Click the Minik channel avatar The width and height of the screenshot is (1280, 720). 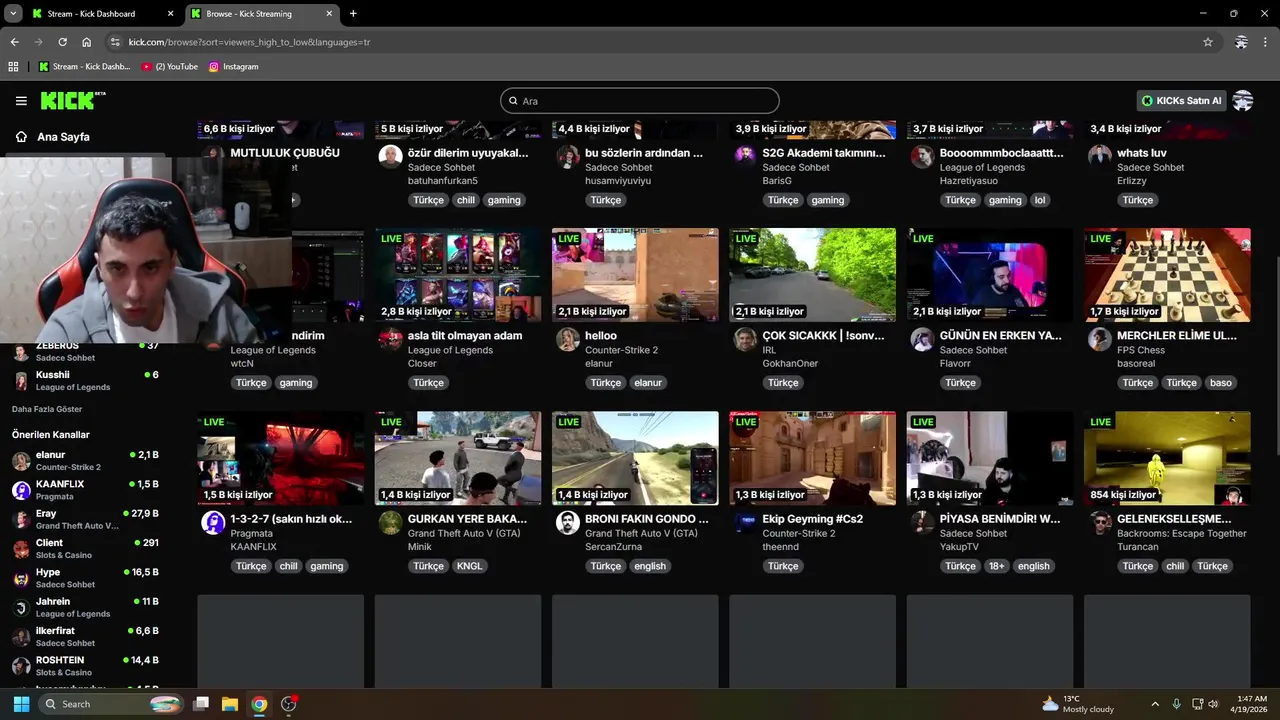390,523
